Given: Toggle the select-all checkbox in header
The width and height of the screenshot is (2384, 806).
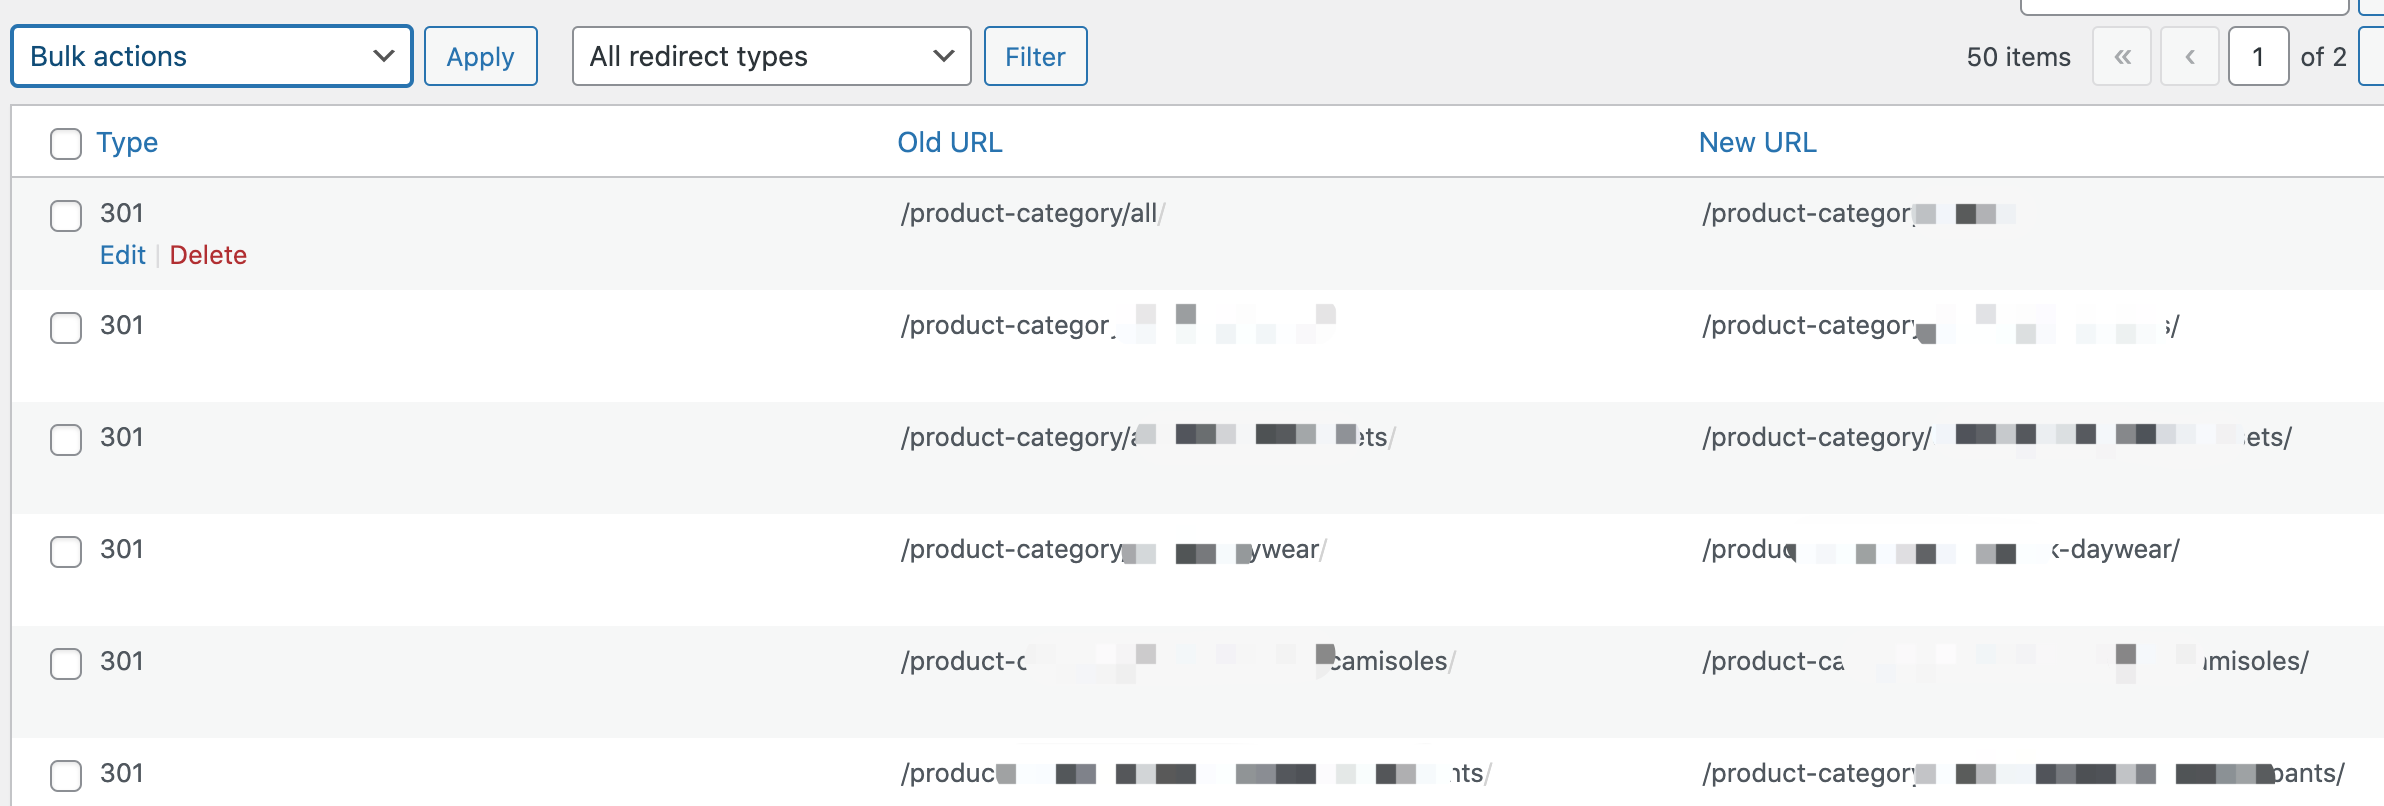Looking at the screenshot, I should click(x=66, y=143).
